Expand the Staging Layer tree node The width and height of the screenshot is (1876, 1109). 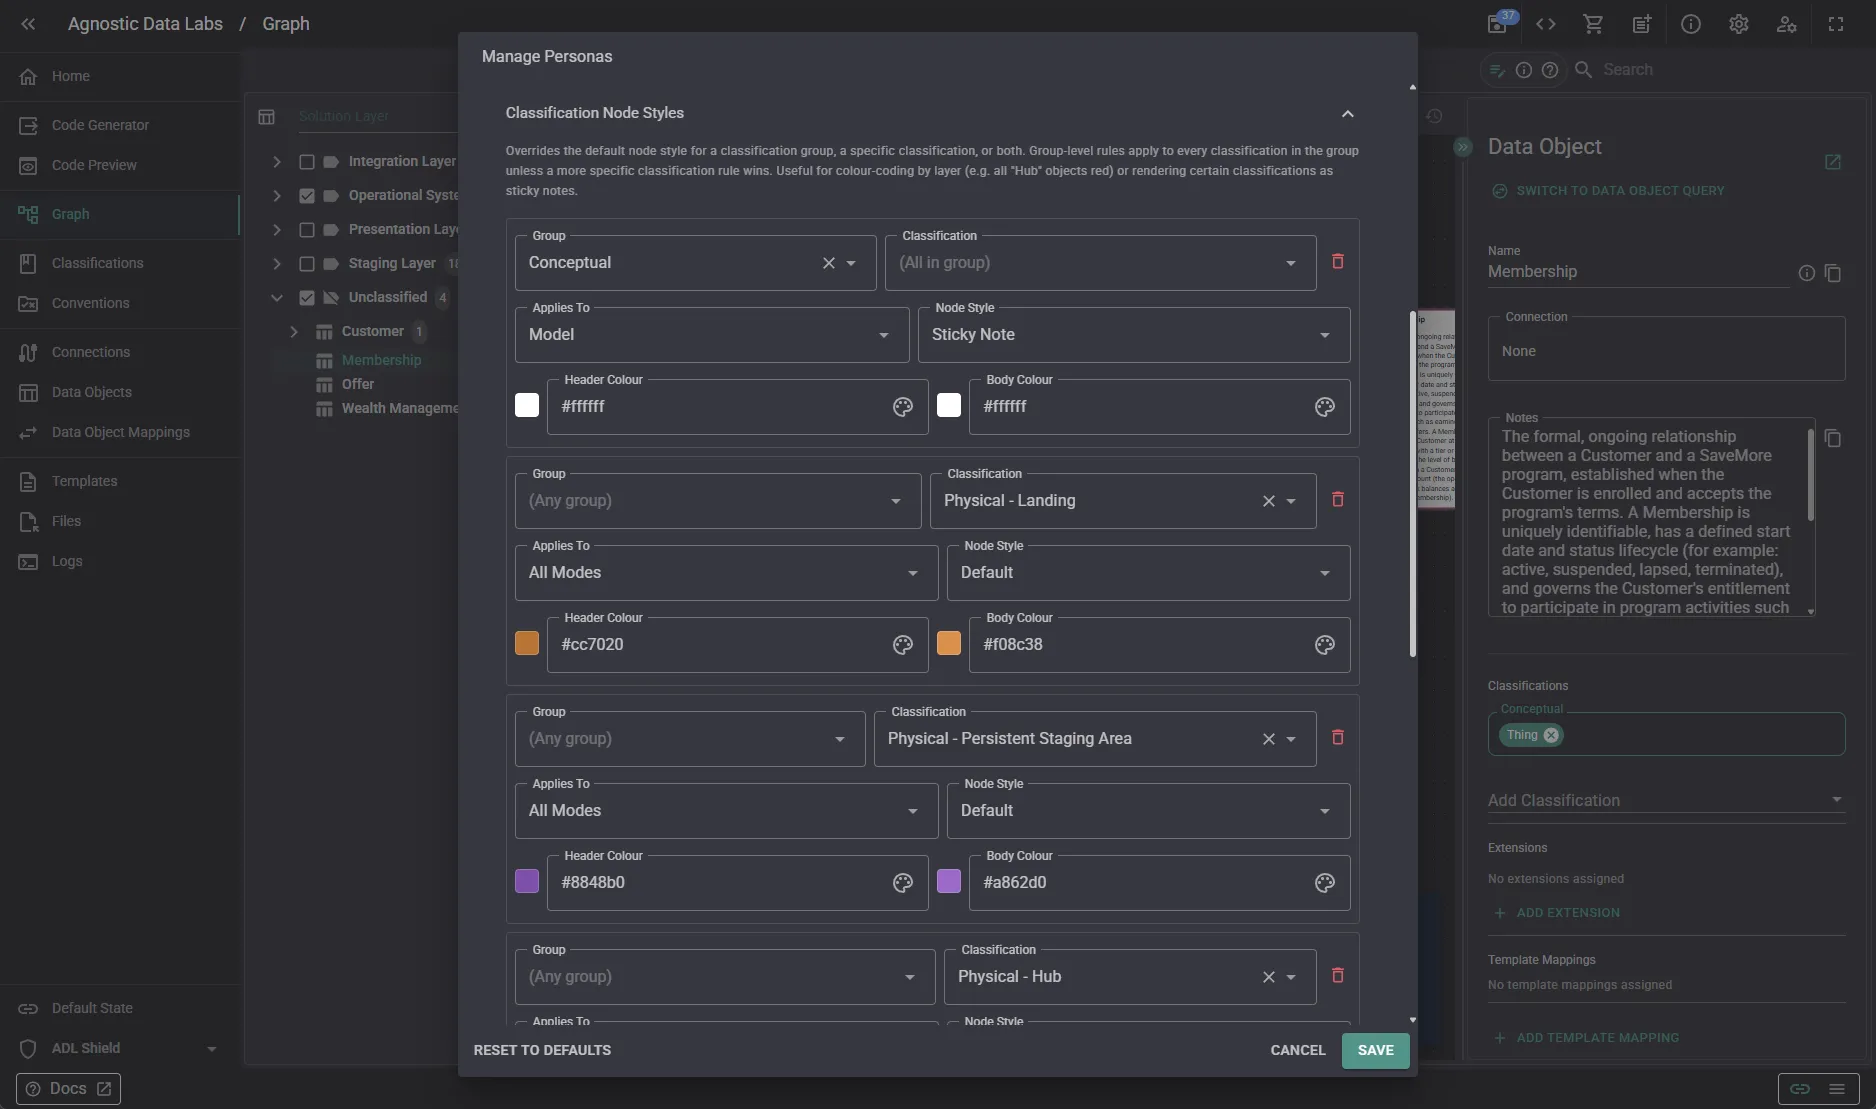coord(277,264)
